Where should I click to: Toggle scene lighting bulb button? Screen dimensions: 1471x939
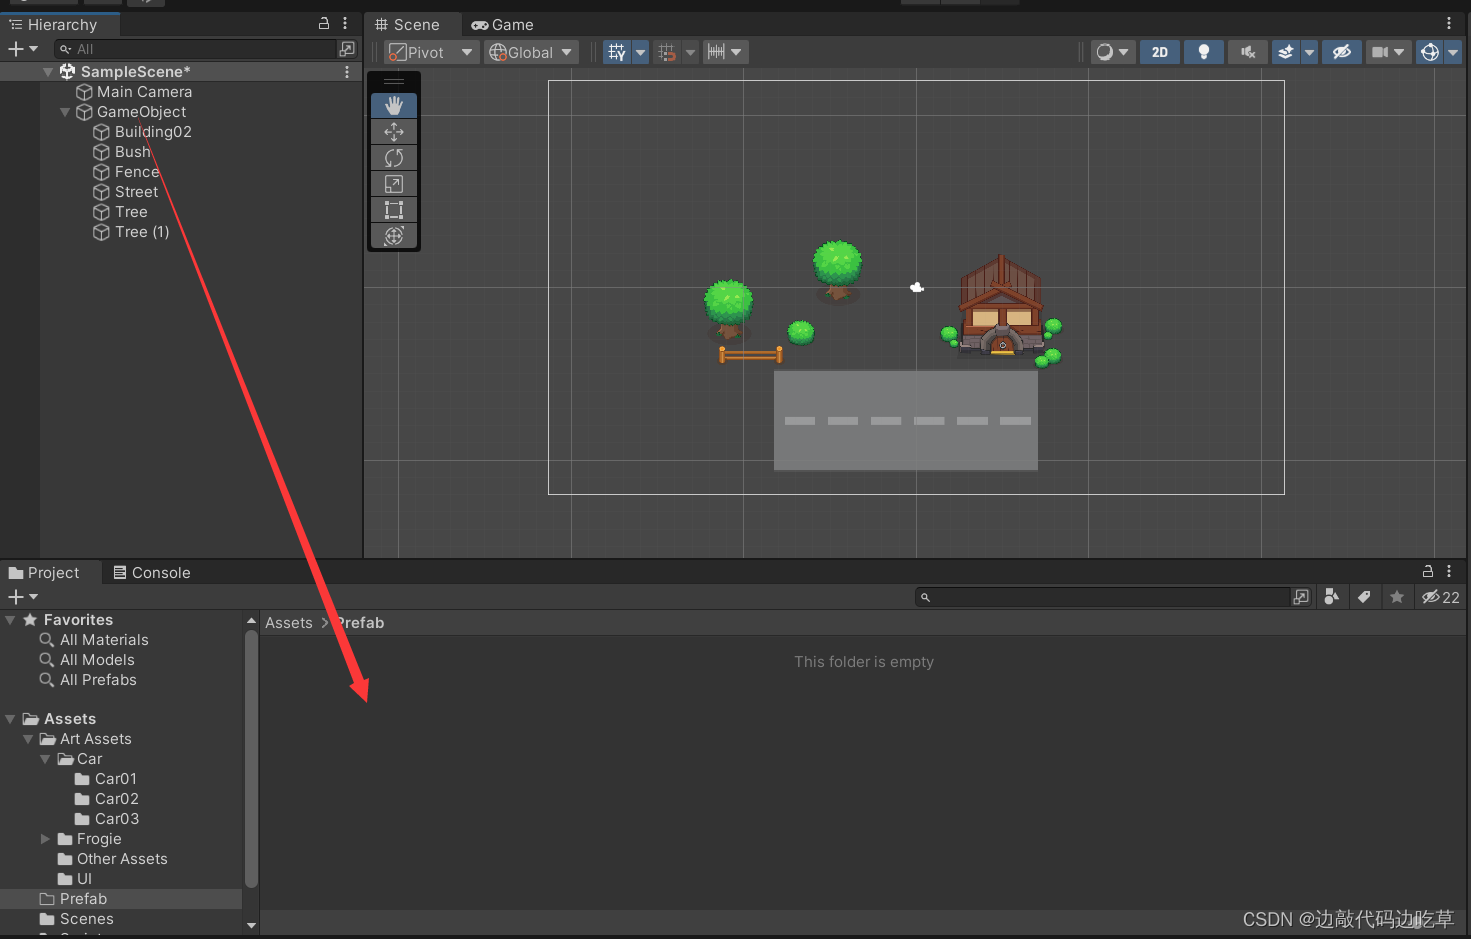tap(1204, 52)
